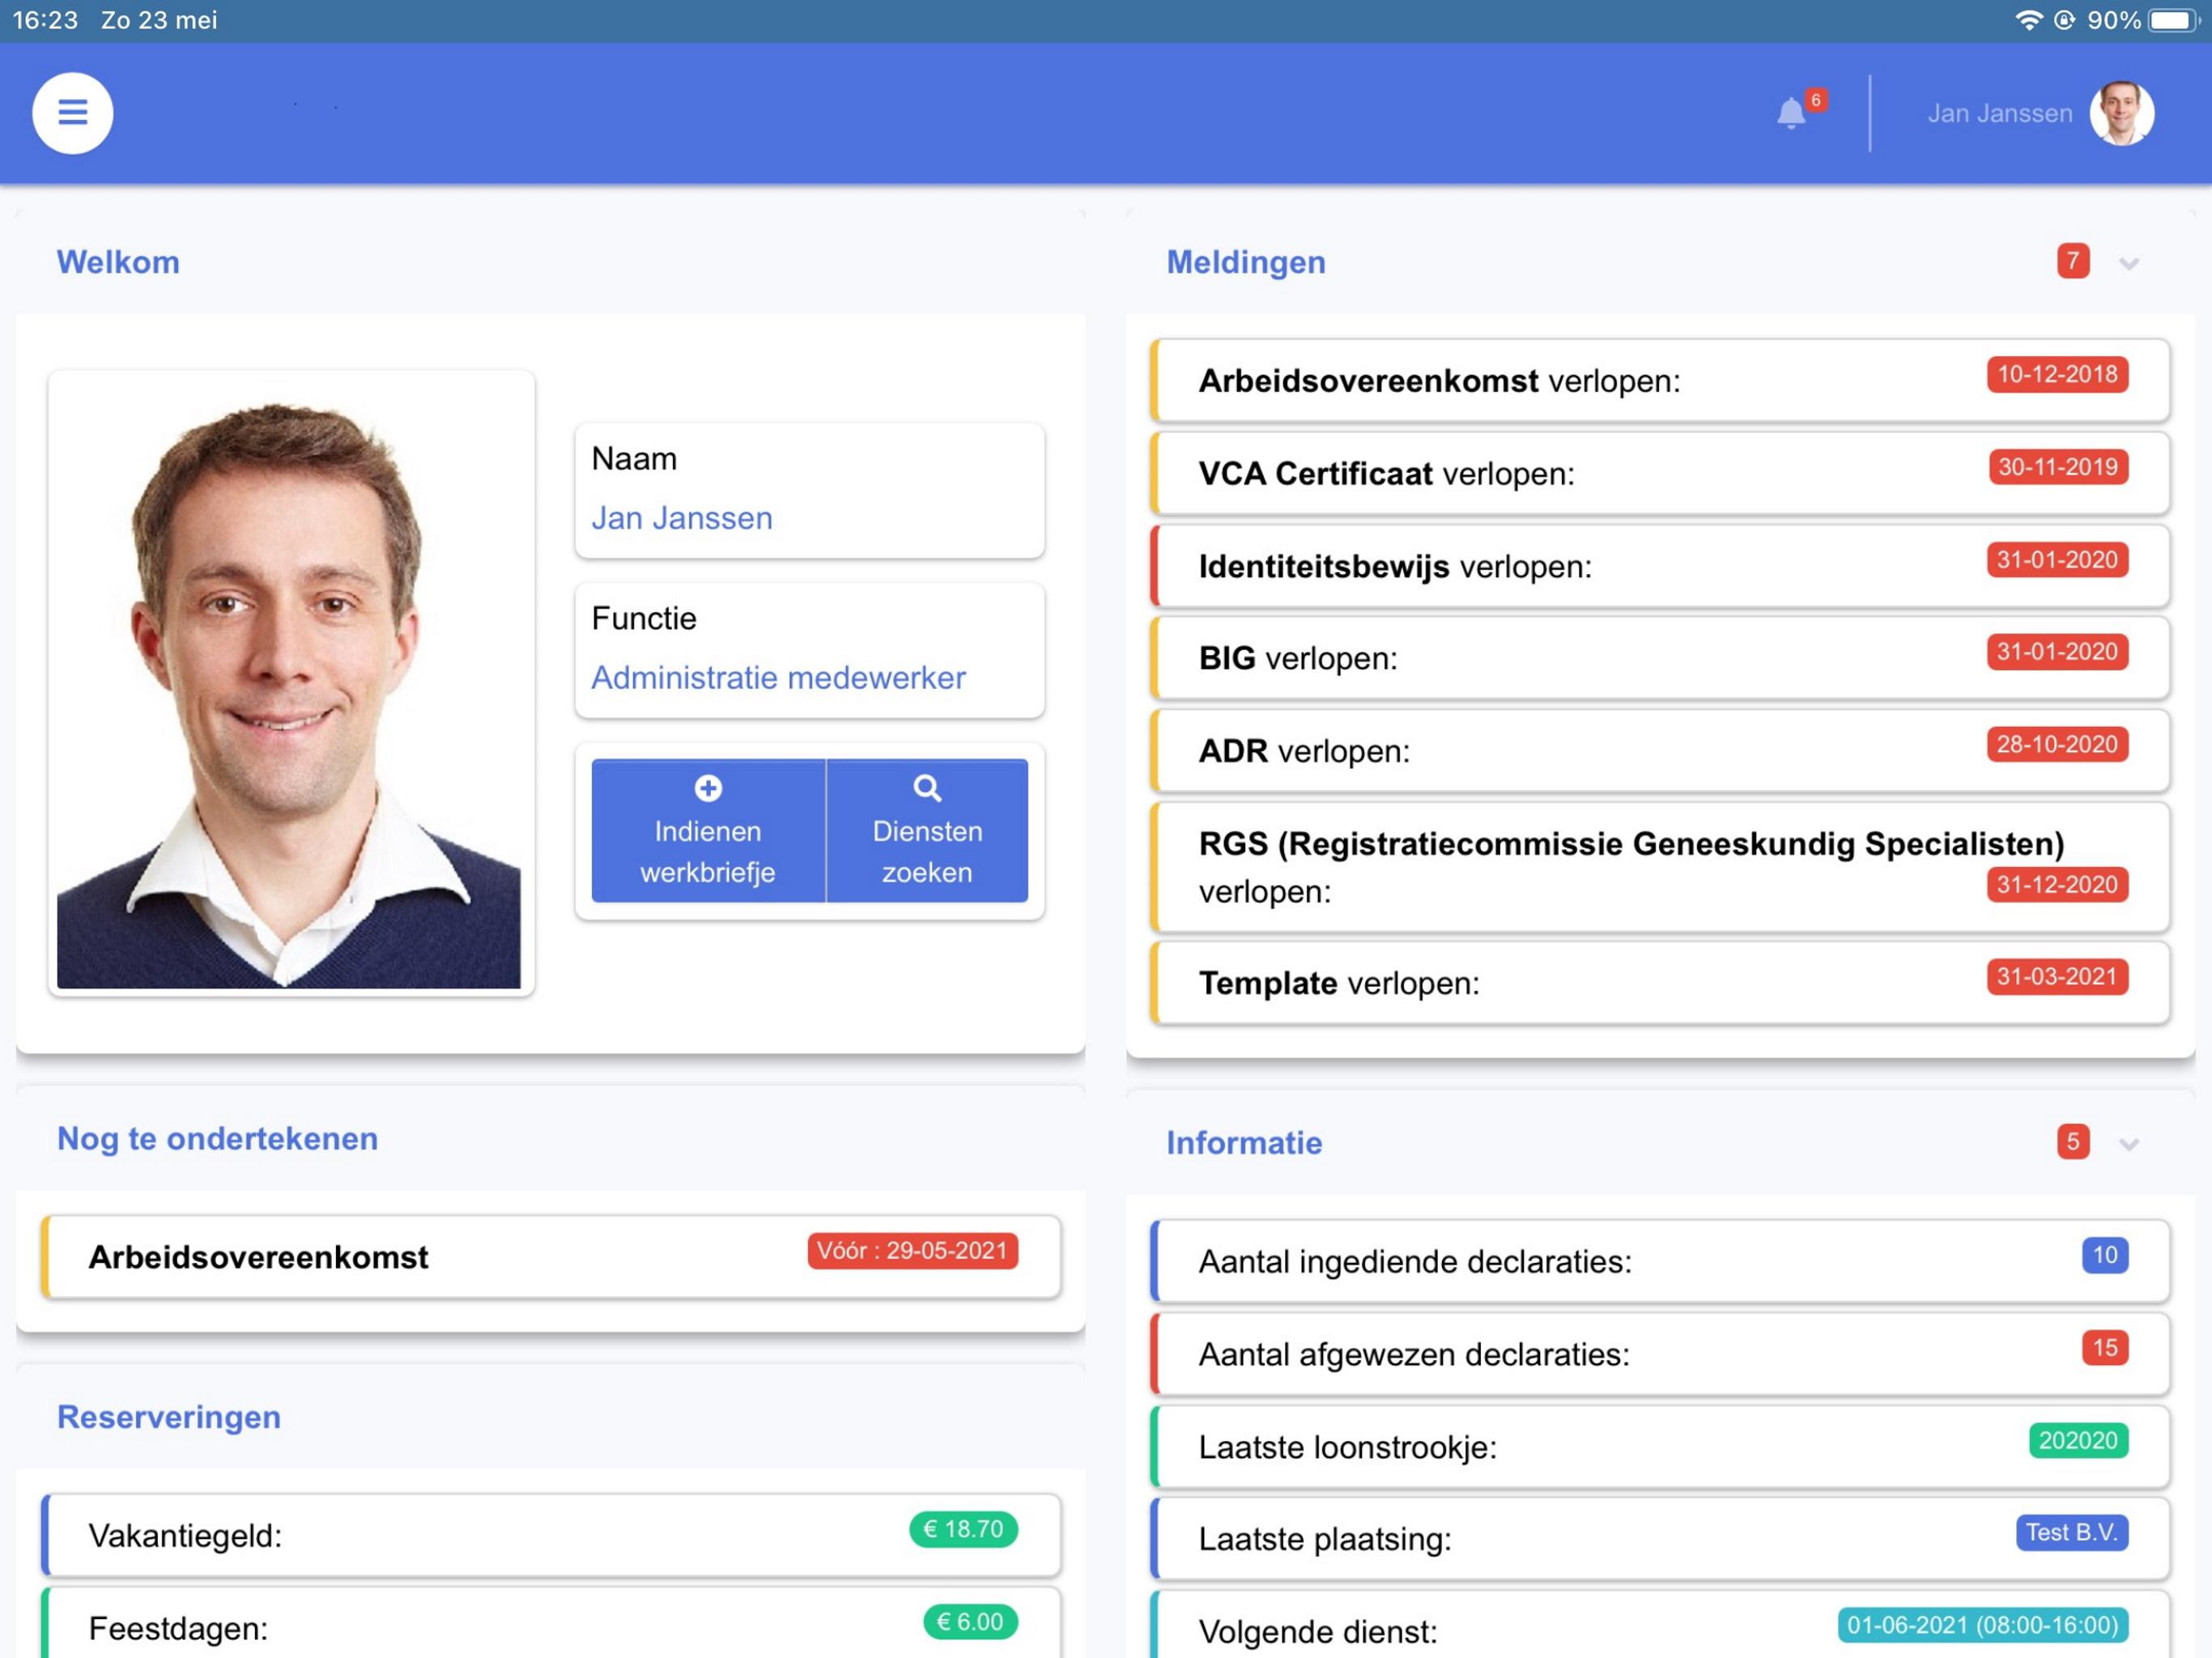Click the Meldingen panel heading

(1246, 262)
